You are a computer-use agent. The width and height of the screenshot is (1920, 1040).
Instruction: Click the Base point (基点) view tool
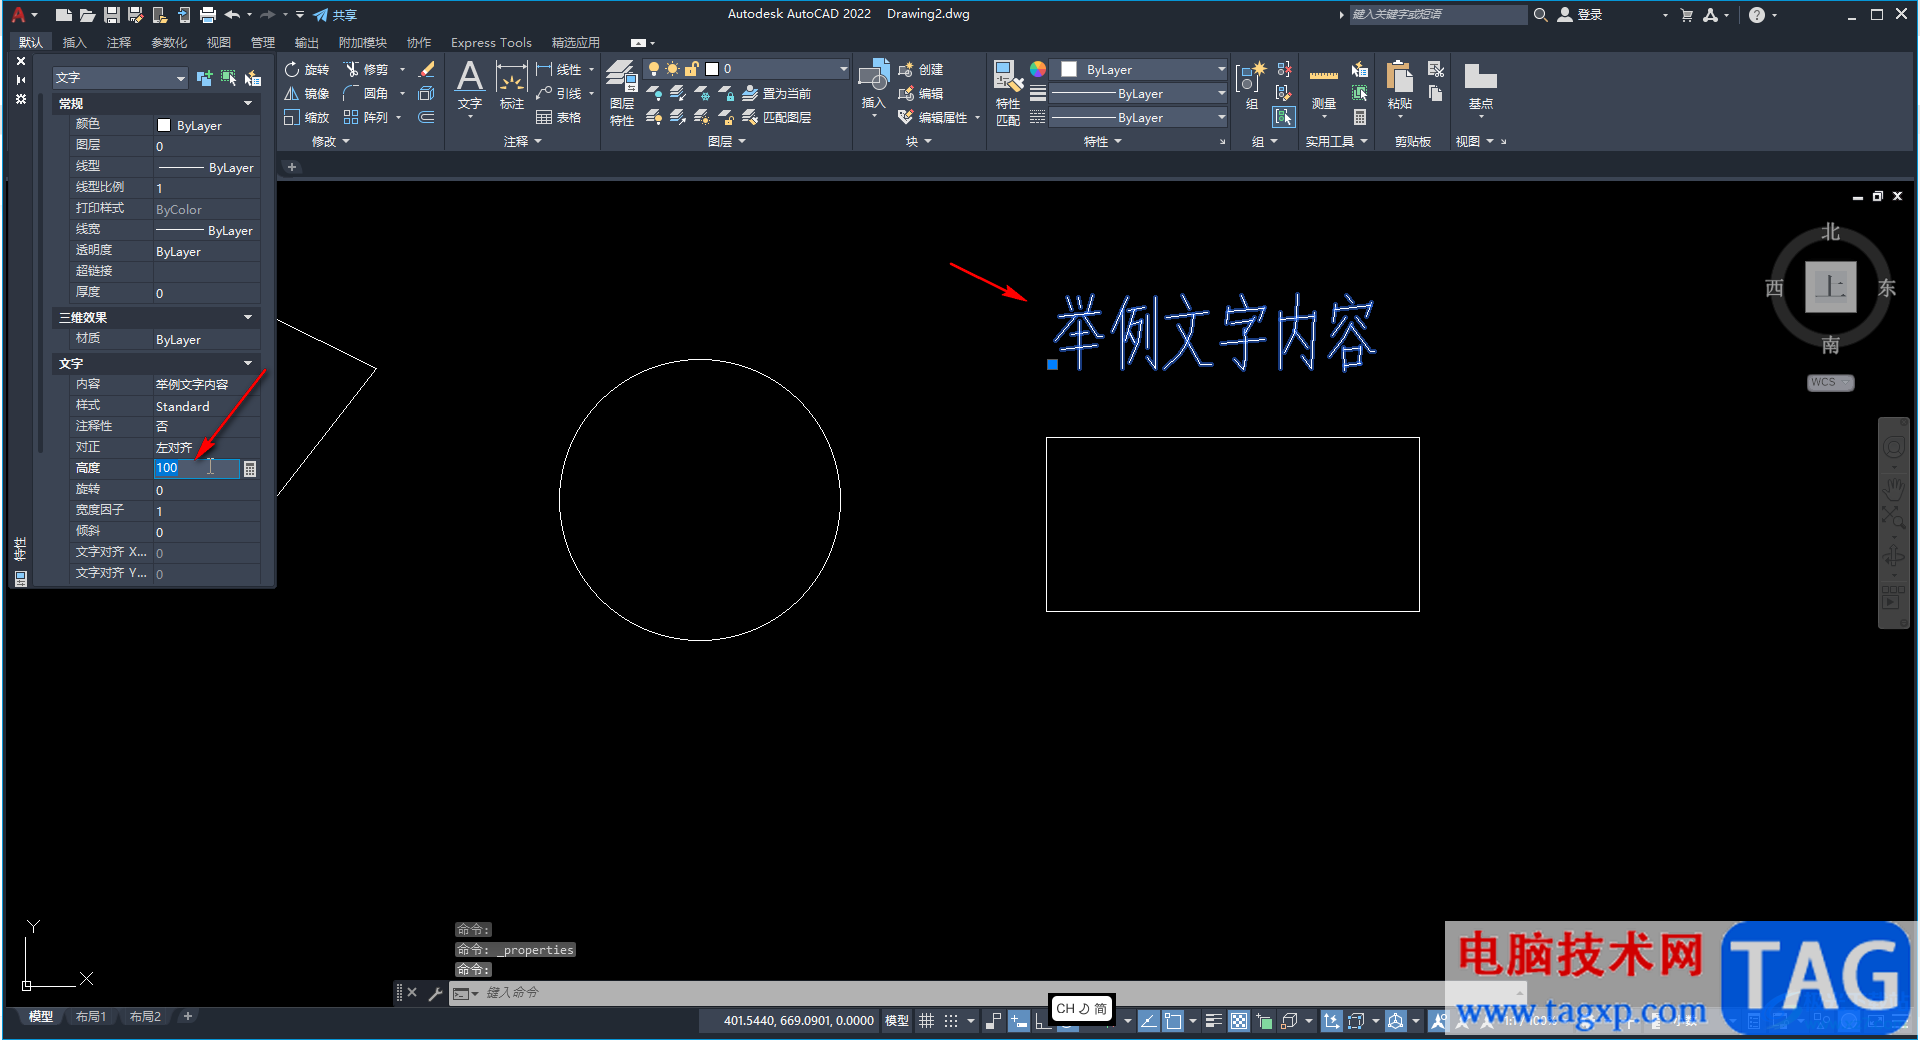[1480, 85]
